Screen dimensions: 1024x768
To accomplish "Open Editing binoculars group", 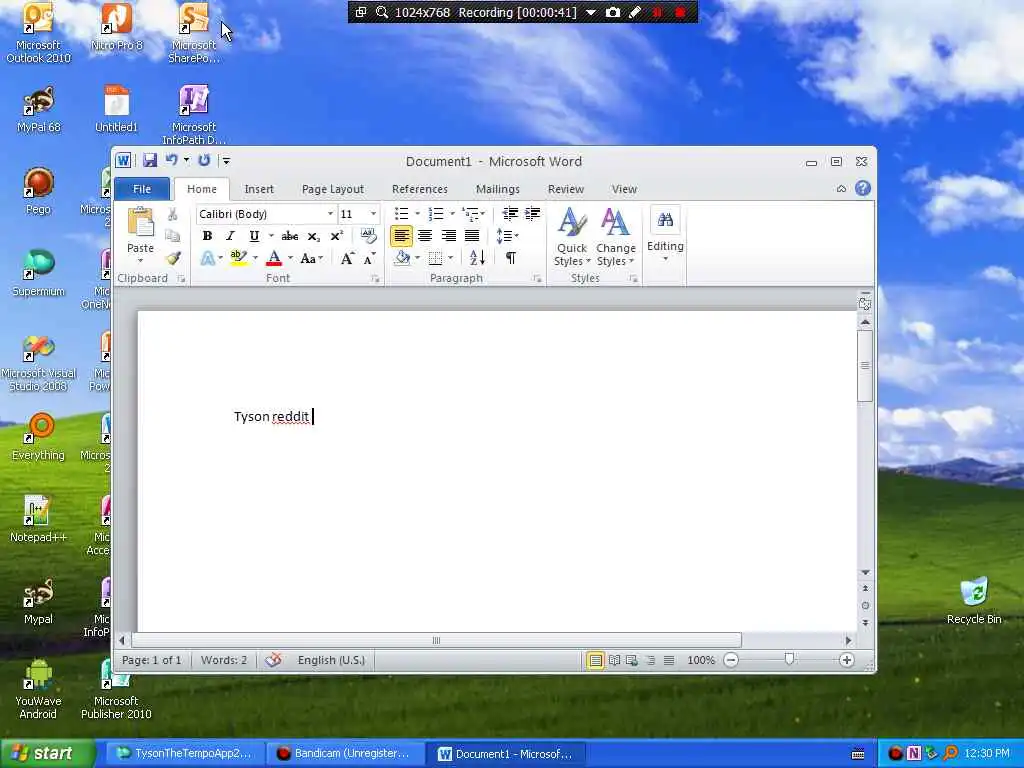I will 665,234.
